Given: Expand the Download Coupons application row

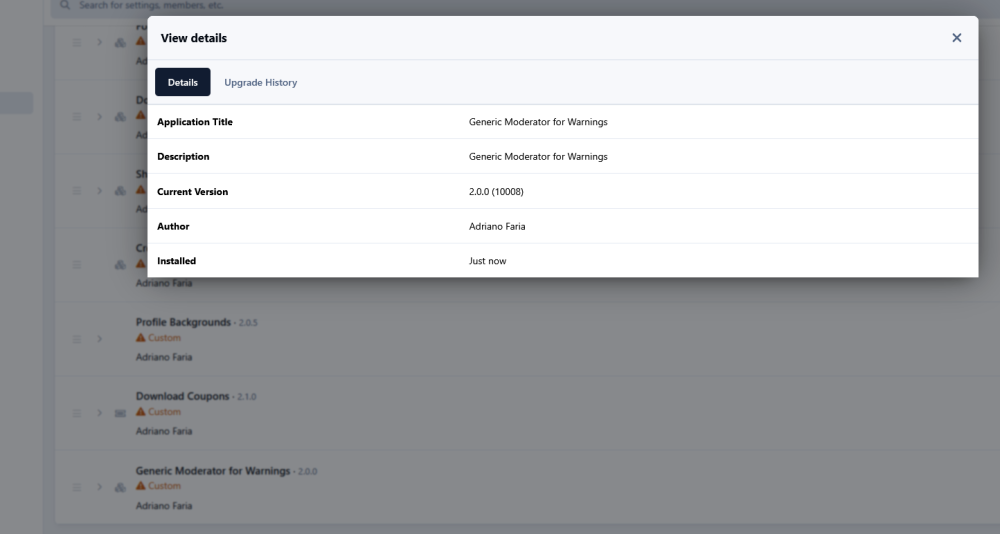Looking at the screenshot, I should pos(99,413).
